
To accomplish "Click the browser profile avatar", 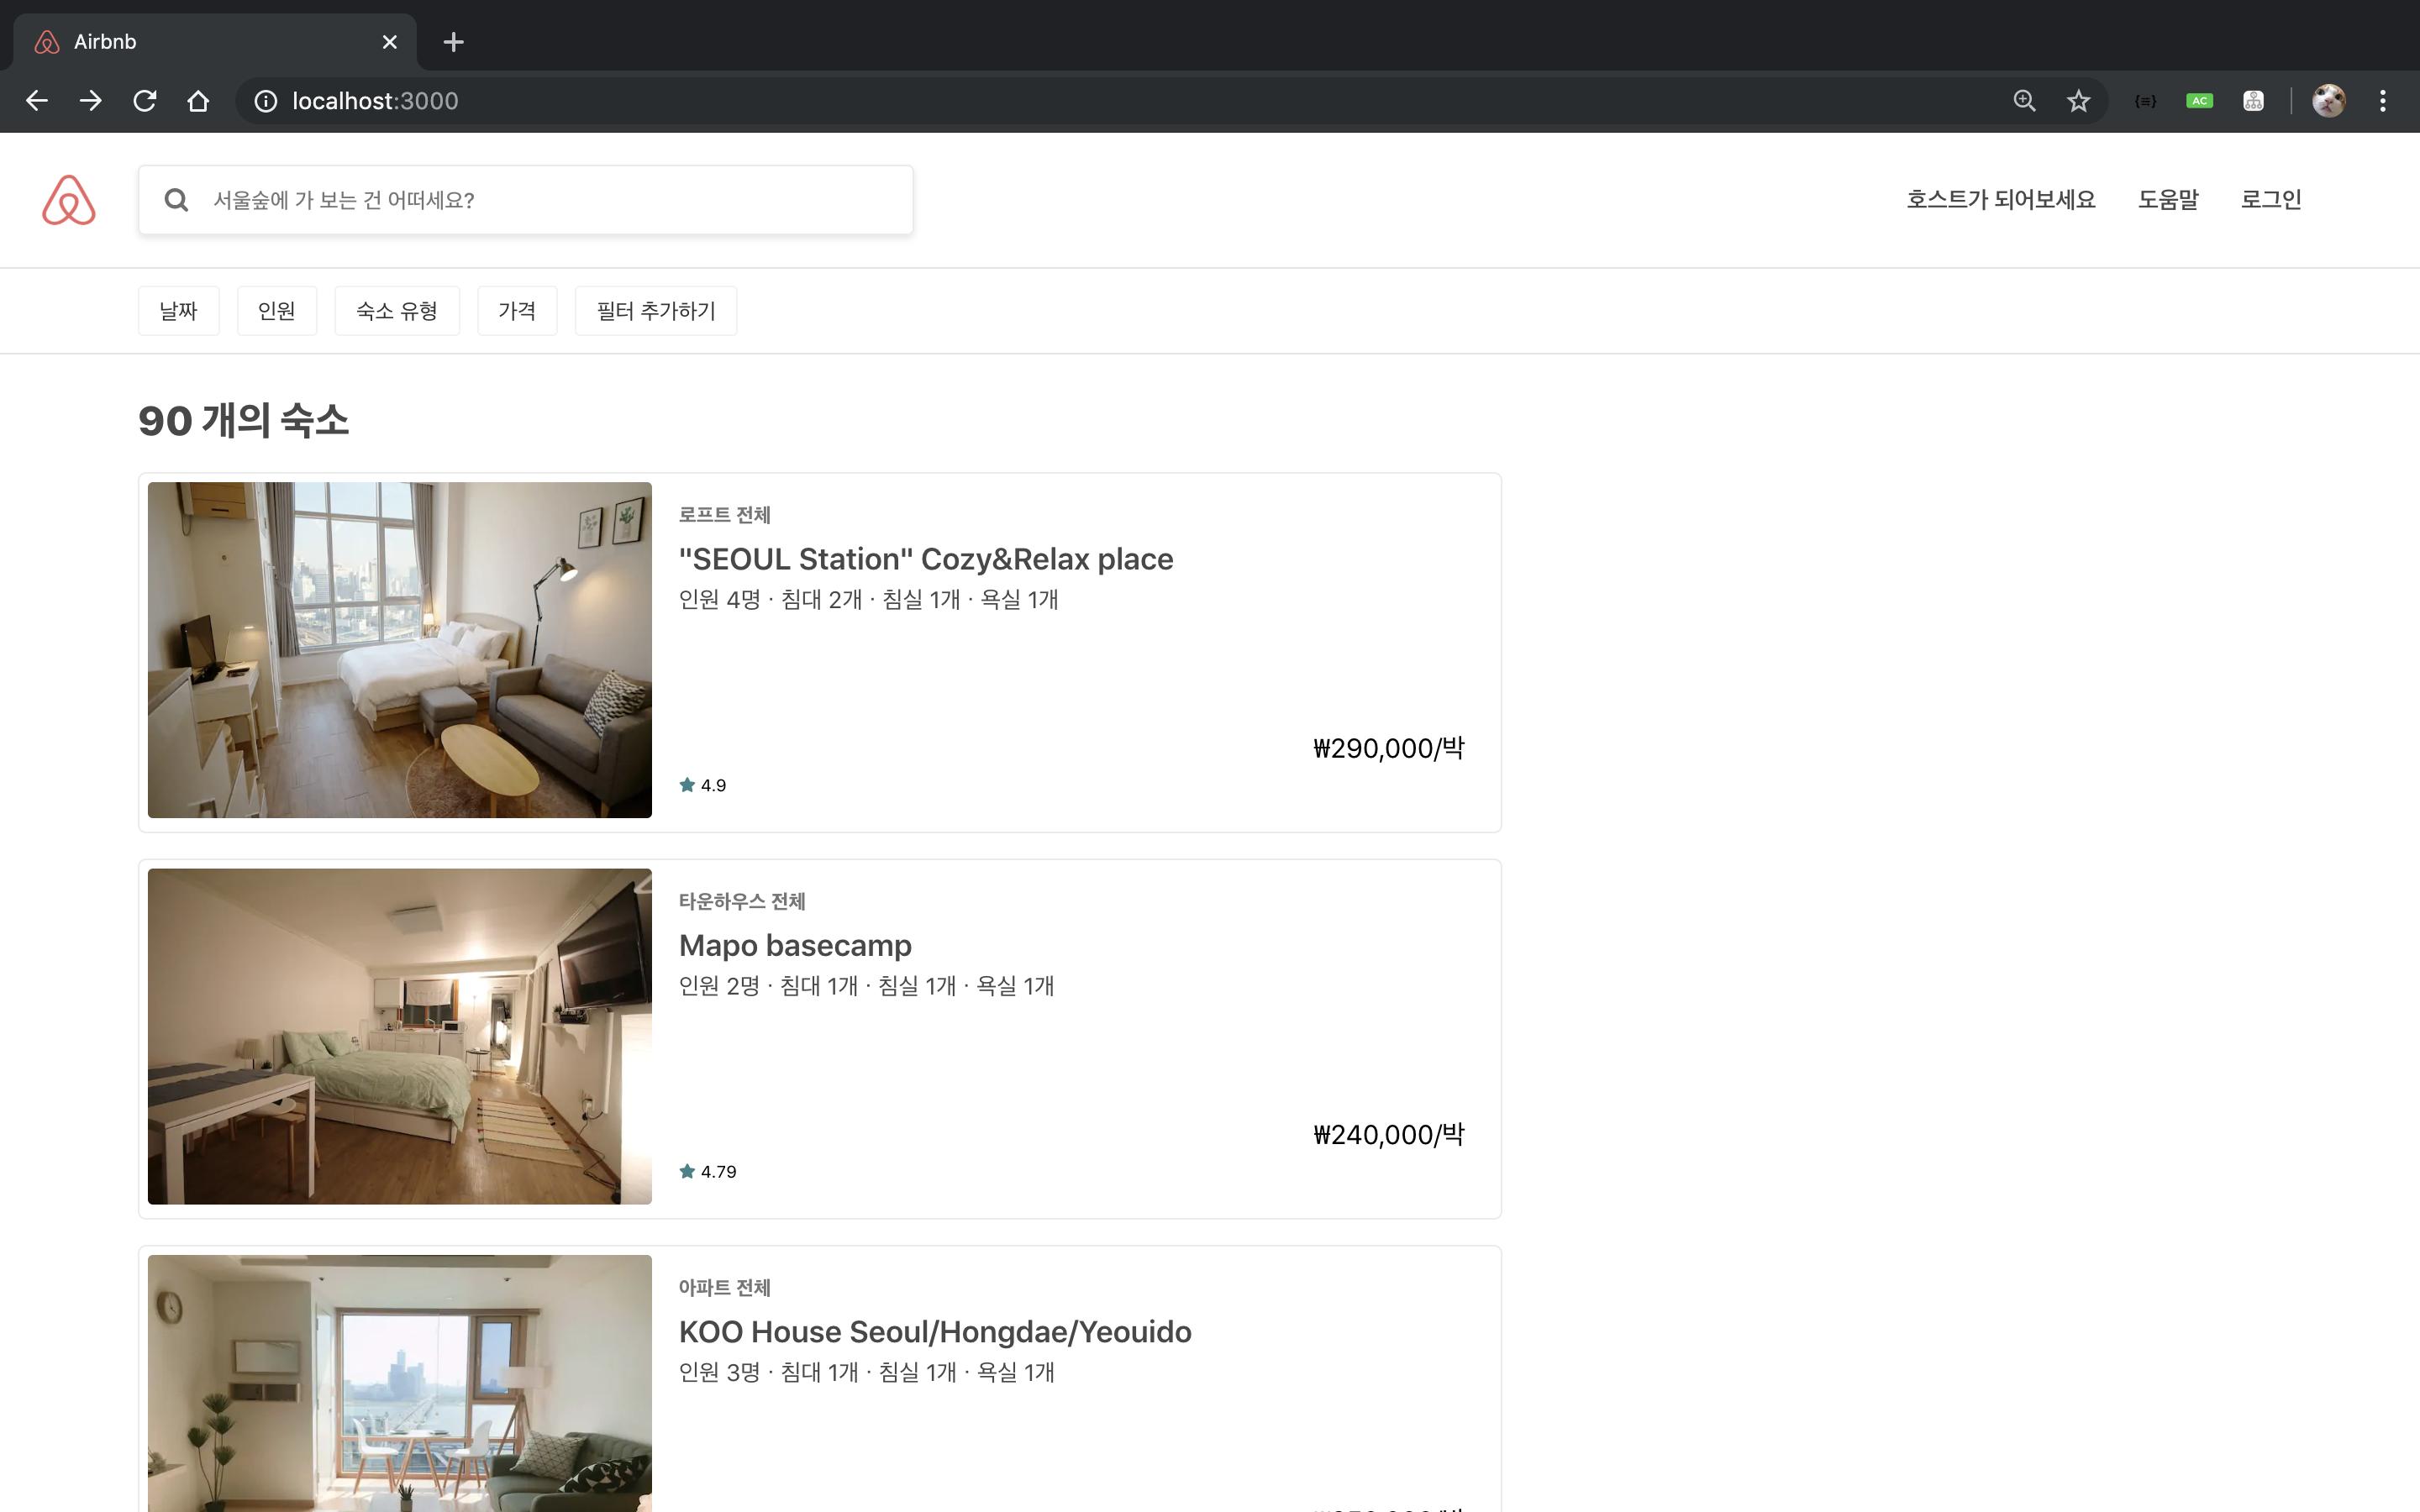I will pyautogui.click(x=2328, y=101).
